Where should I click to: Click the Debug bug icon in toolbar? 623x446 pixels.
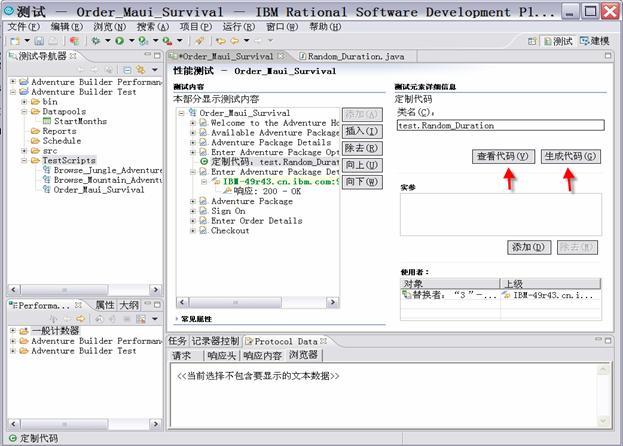tap(95, 41)
